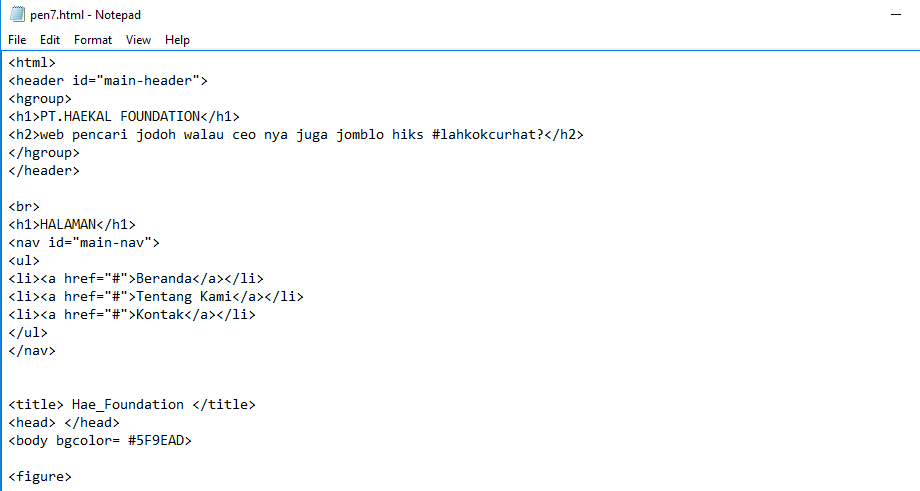Viewport: 920px width, 491px height.
Task: Minimize the Notepad window
Action: point(895,15)
